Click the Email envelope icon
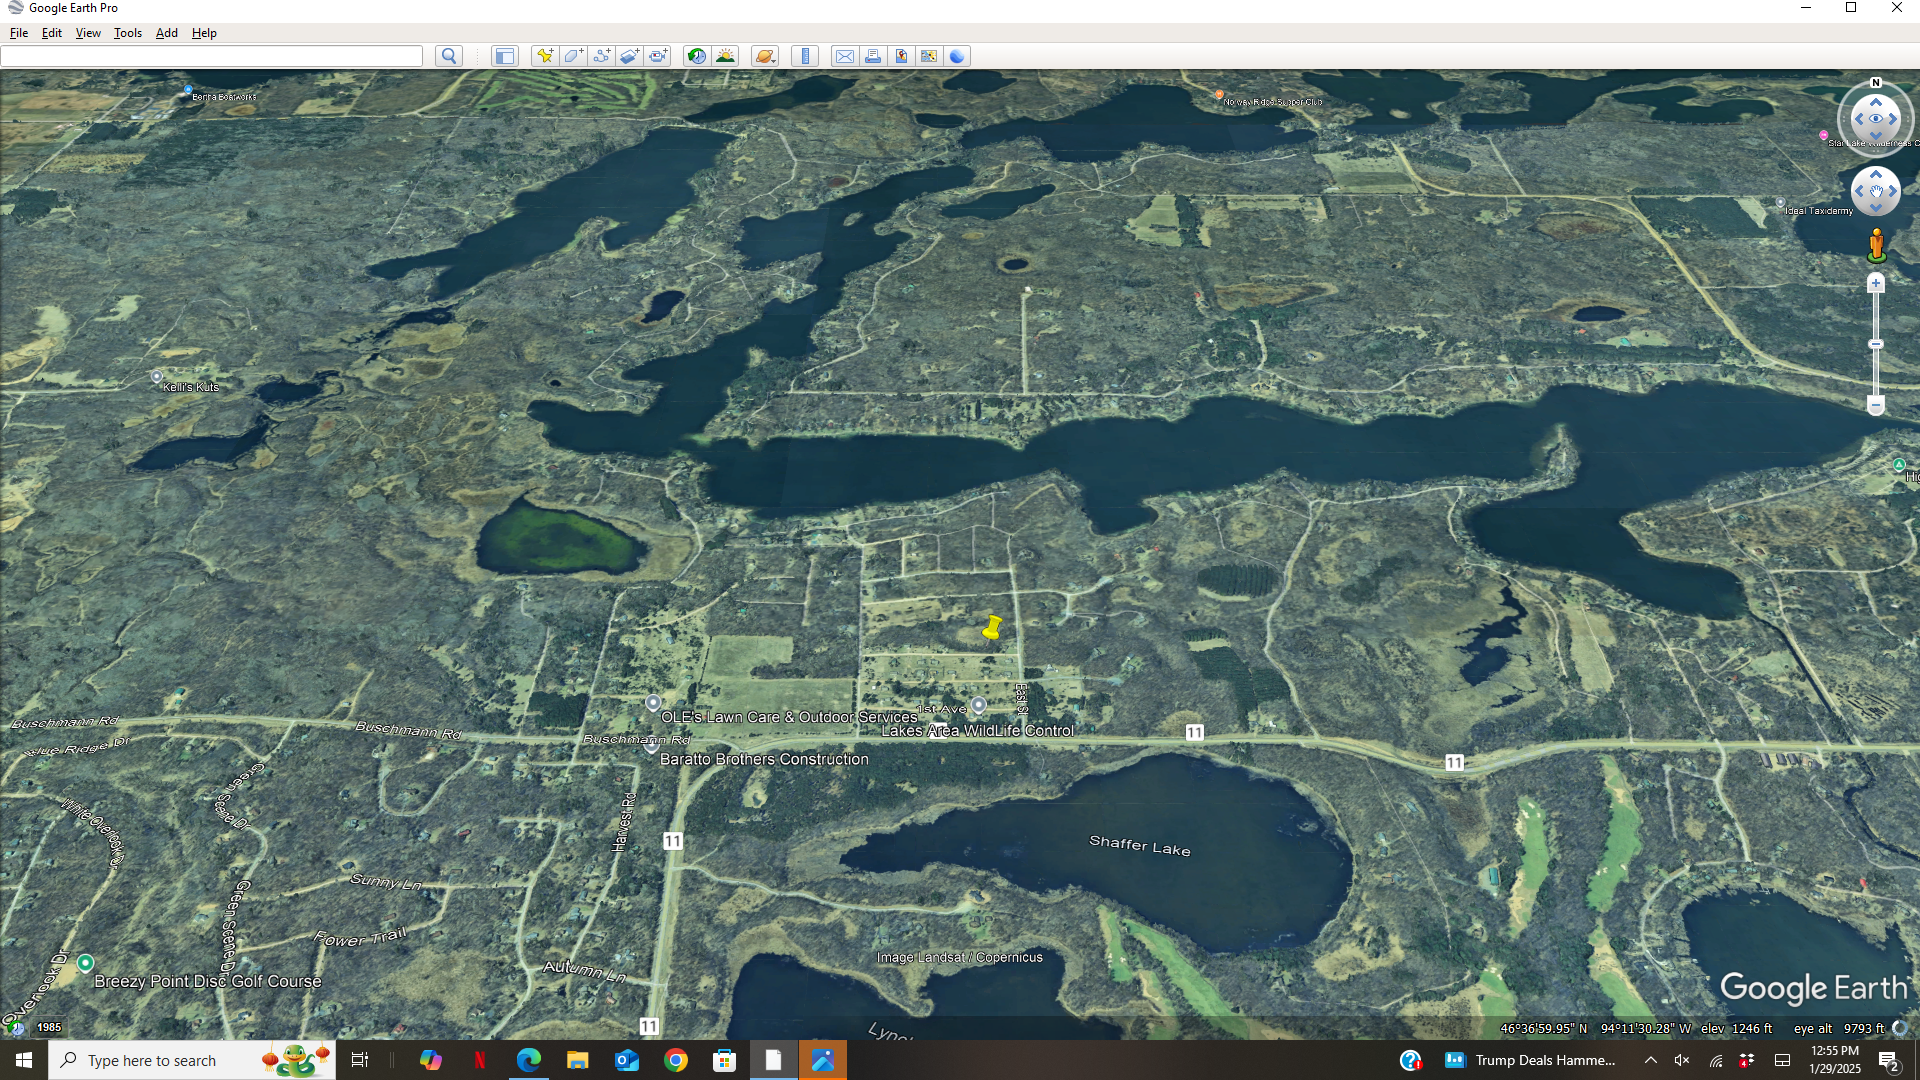The height and width of the screenshot is (1080, 1920). [x=844, y=56]
